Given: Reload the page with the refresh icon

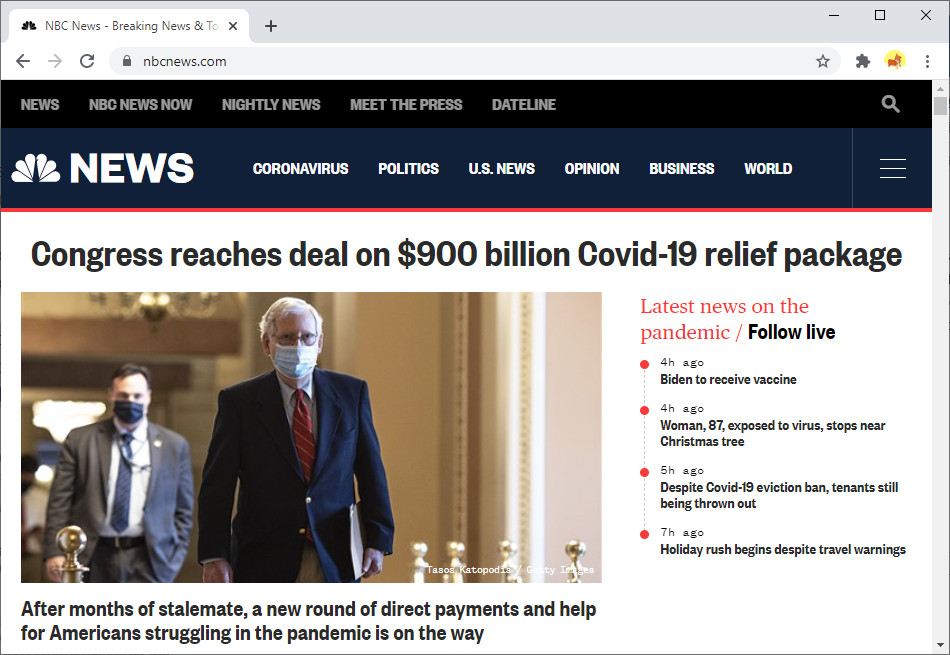Looking at the screenshot, I should (87, 61).
